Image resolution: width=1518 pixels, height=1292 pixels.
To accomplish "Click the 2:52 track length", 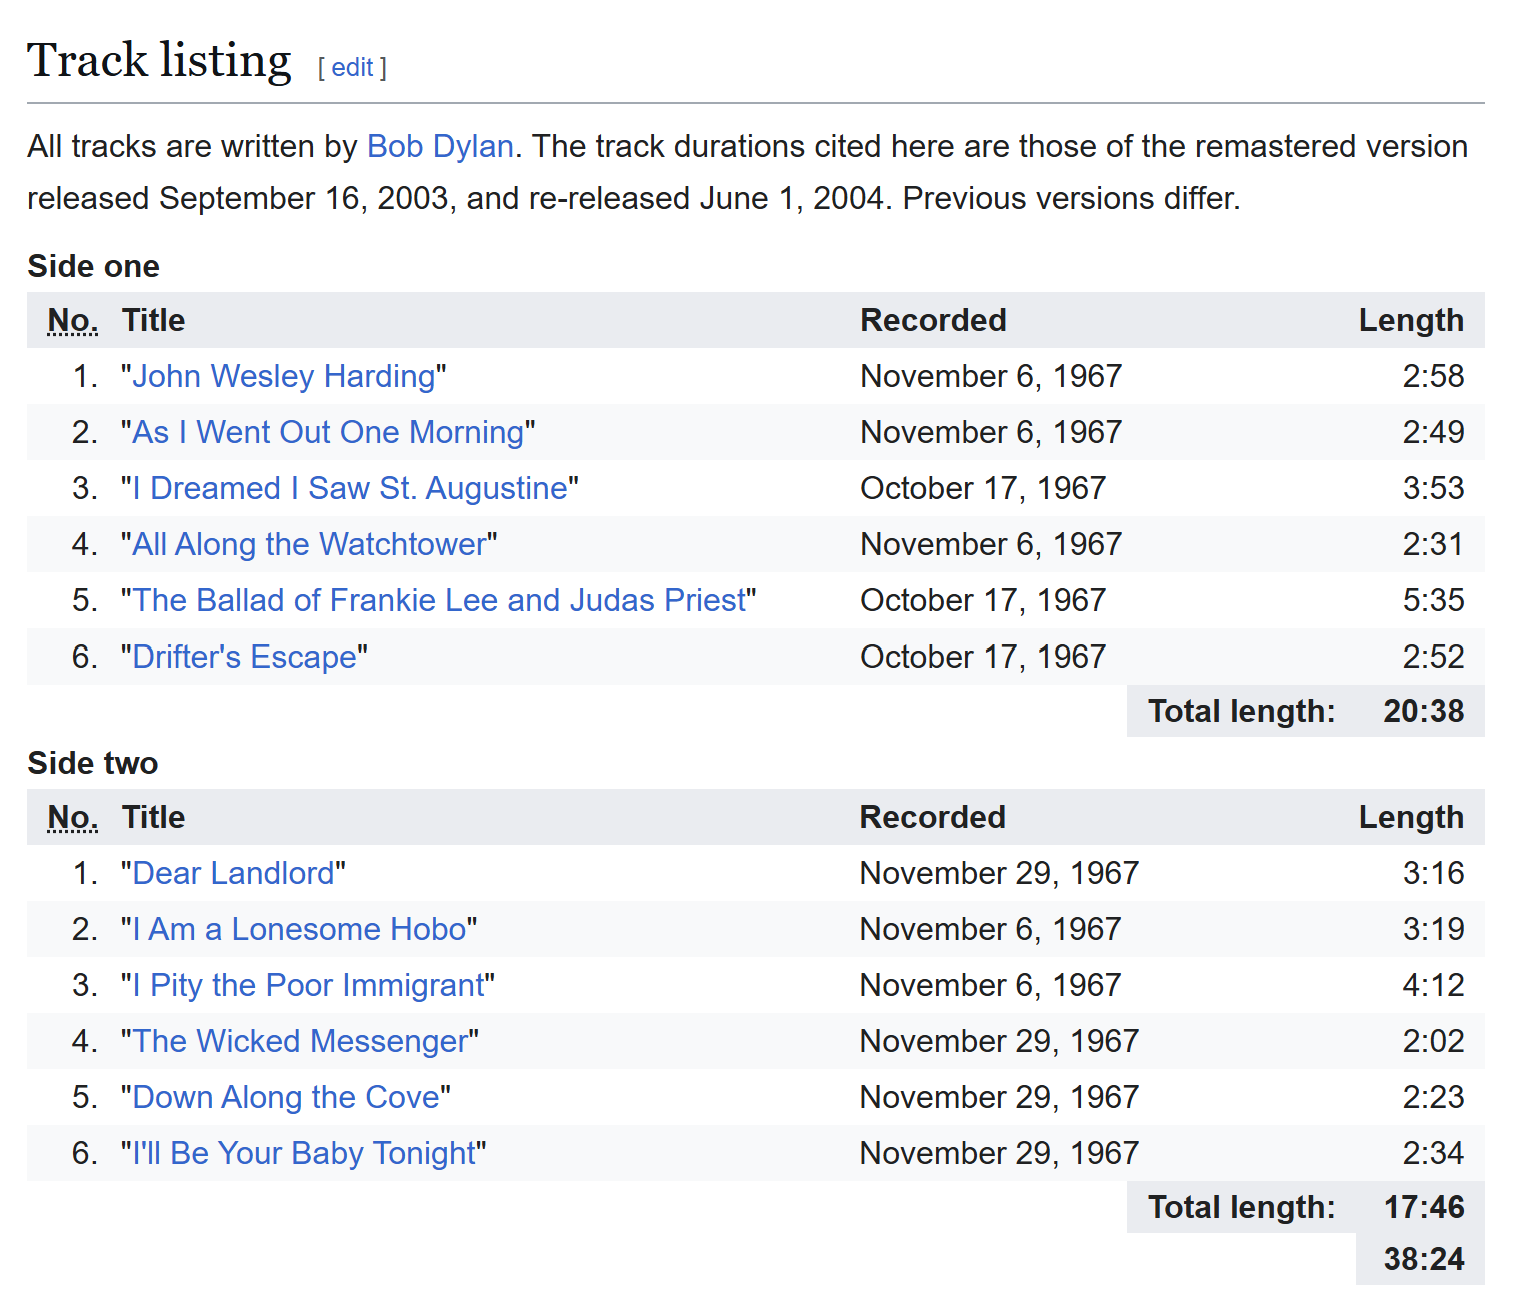I will (1433, 657).
